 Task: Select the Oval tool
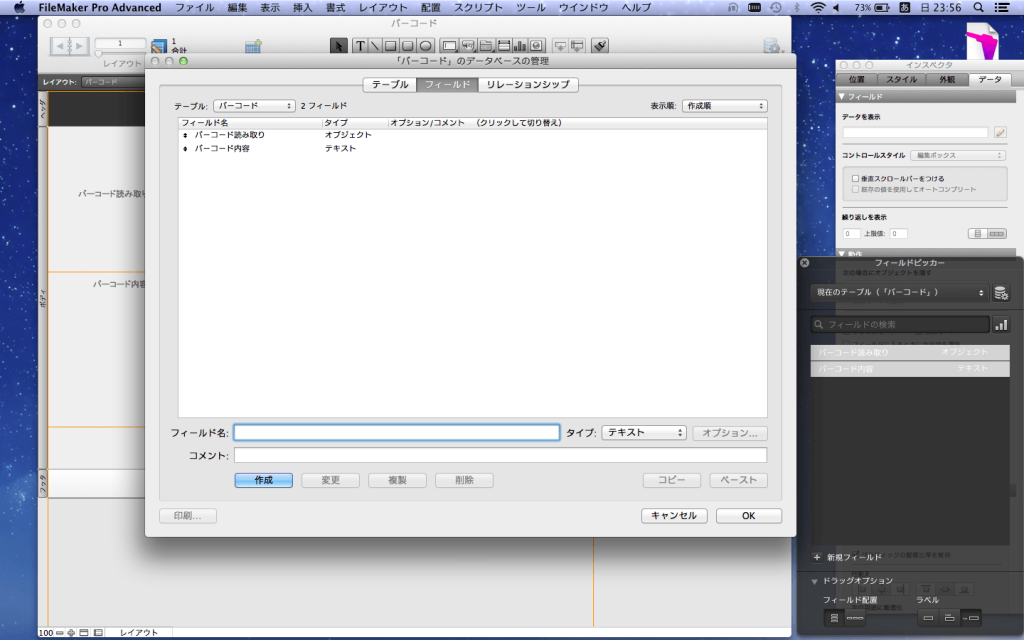425,45
